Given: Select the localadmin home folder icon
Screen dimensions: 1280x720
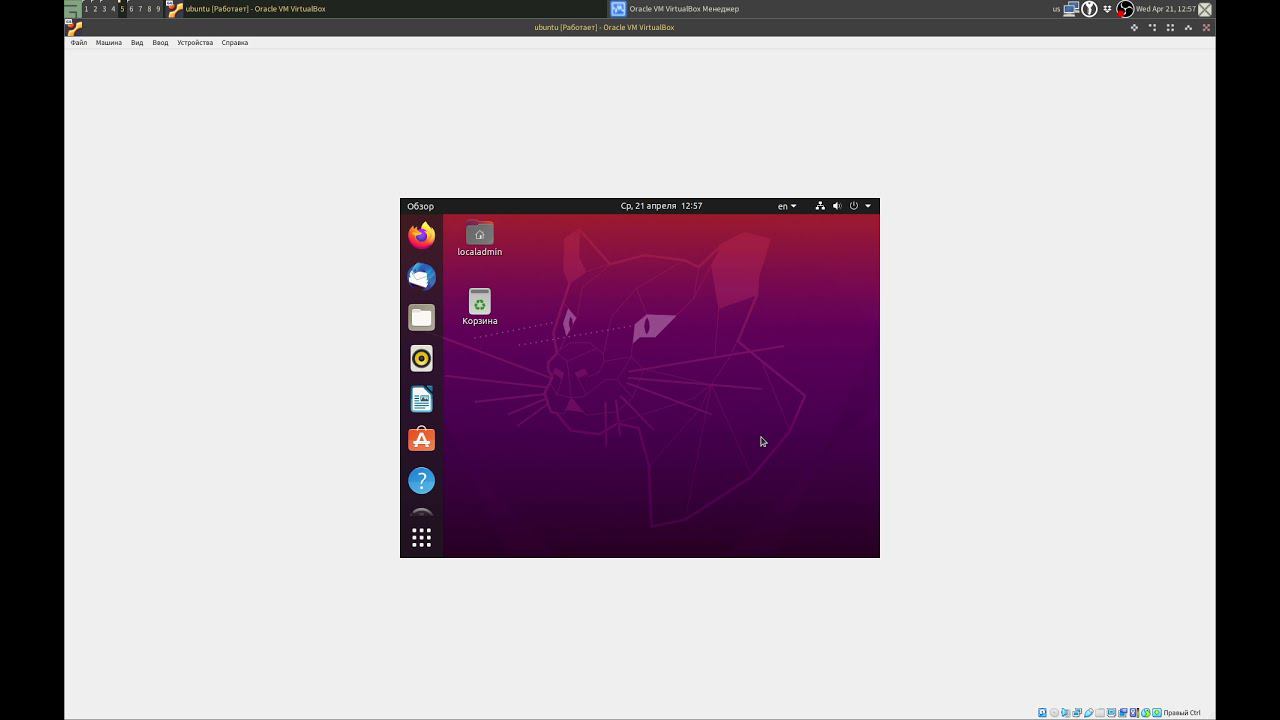Looking at the screenshot, I should [x=480, y=239].
